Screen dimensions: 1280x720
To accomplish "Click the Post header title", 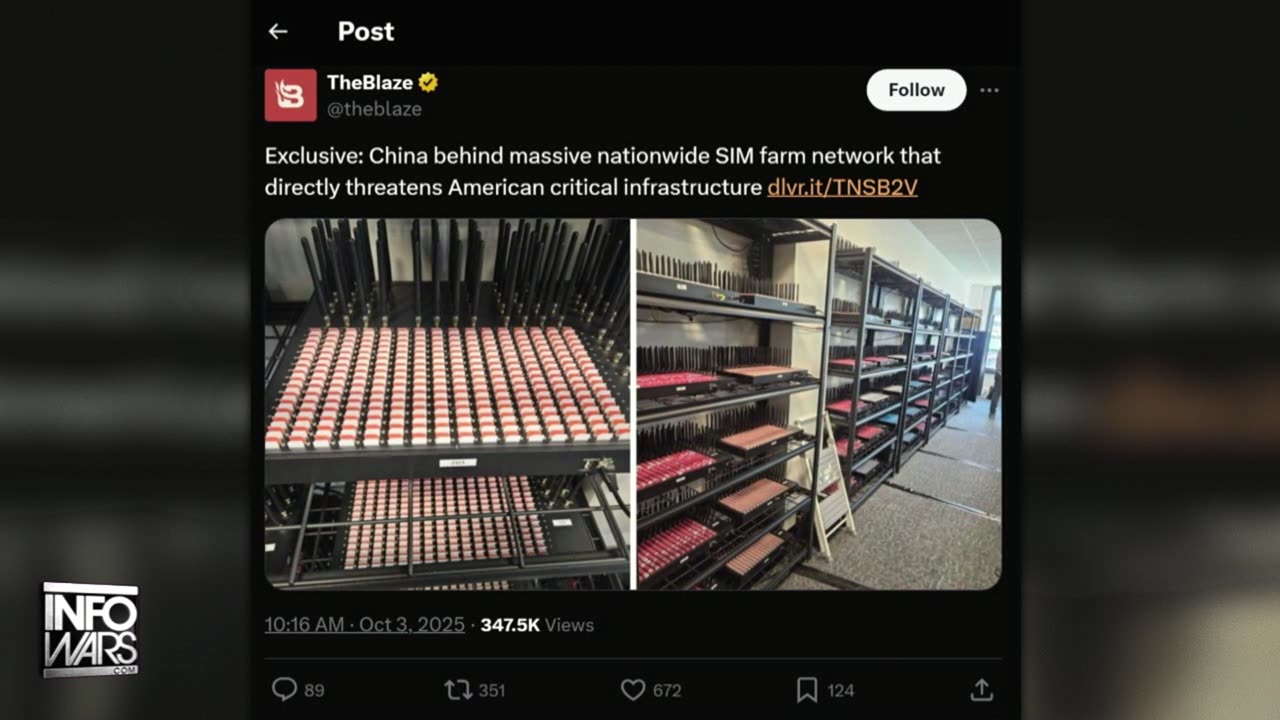I will coord(366,32).
